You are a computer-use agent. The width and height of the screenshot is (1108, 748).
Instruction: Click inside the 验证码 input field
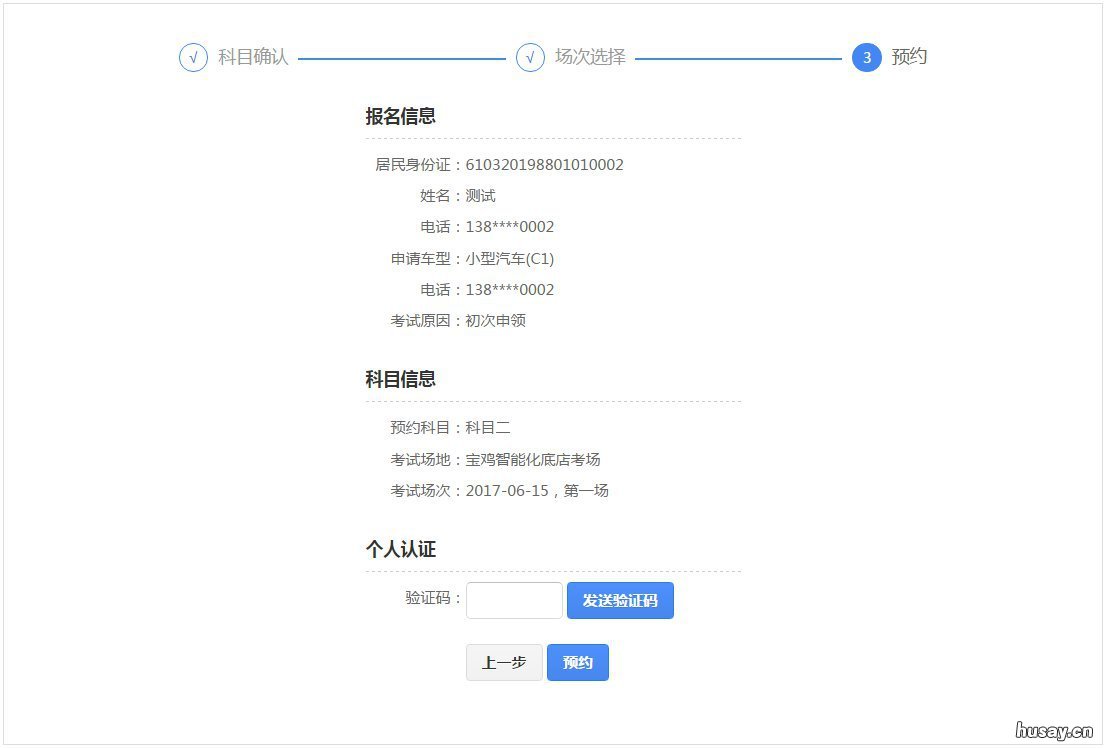coord(513,600)
